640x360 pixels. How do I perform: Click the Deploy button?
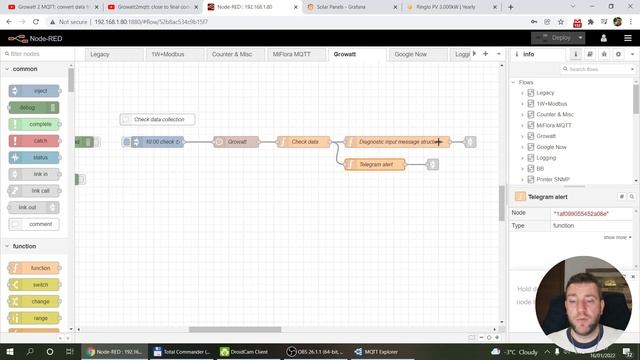[553, 38]
